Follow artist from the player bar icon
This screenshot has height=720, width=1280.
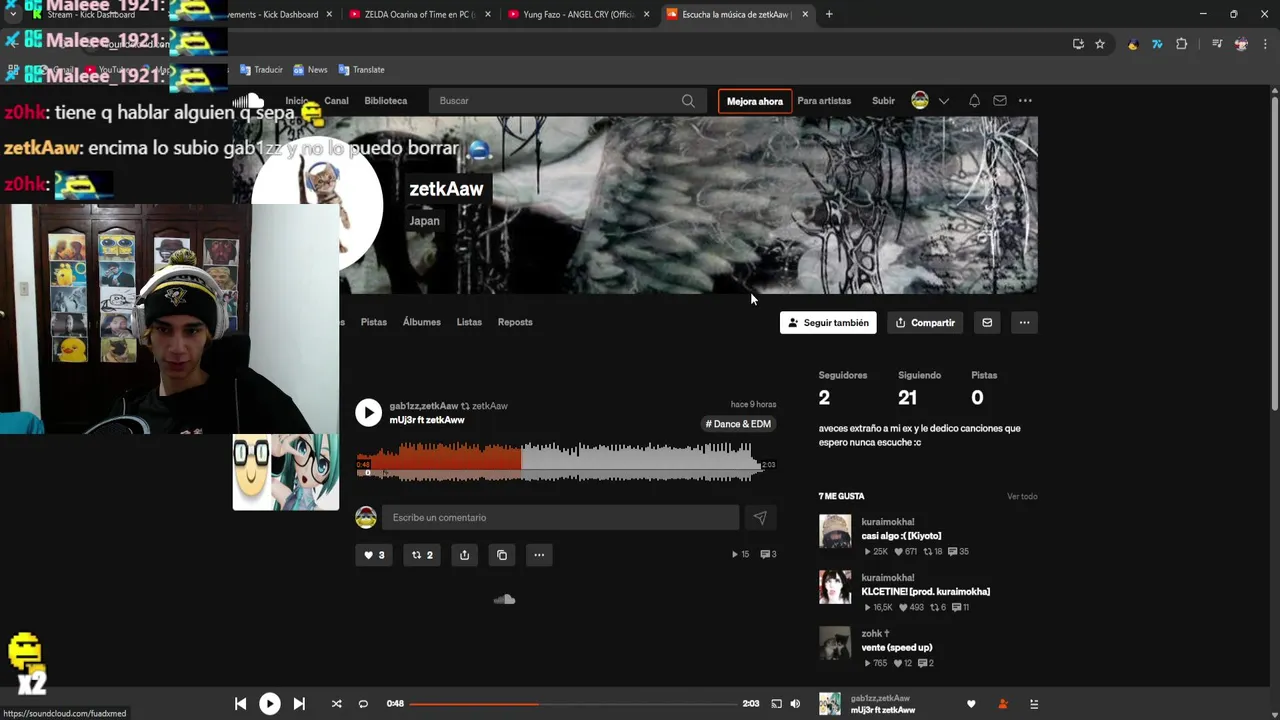[x=1003, y=704]
